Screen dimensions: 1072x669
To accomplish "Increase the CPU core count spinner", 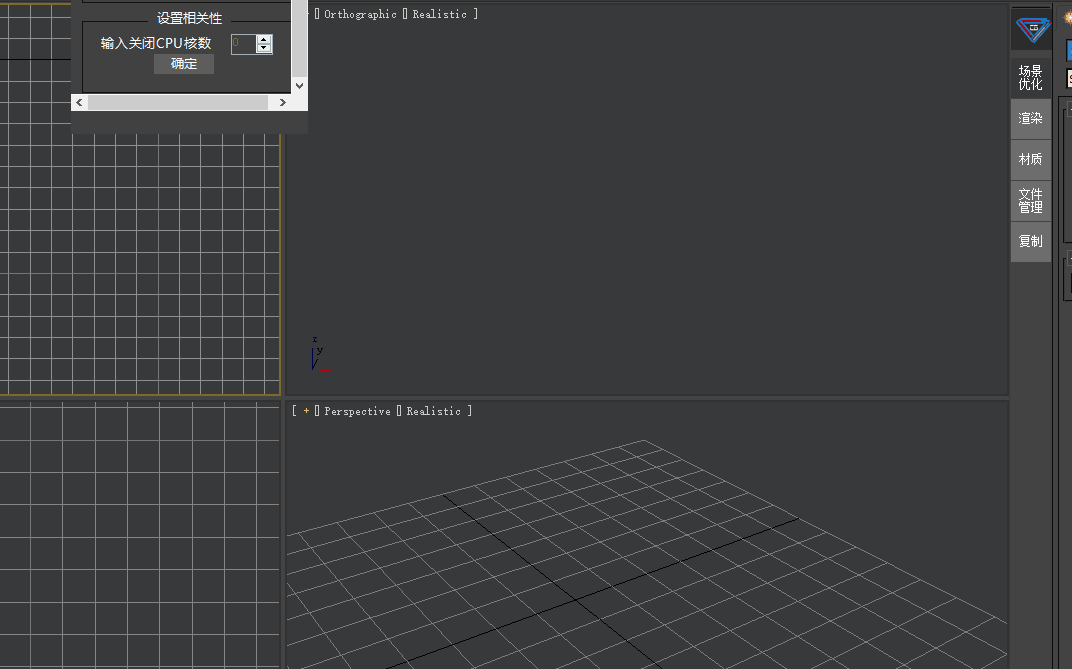I will (264, 39).
